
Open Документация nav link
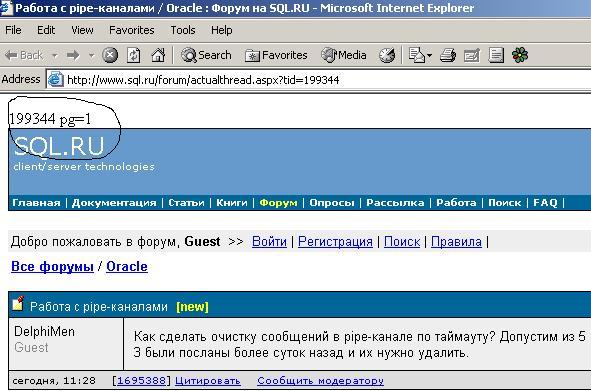(114, 203)
